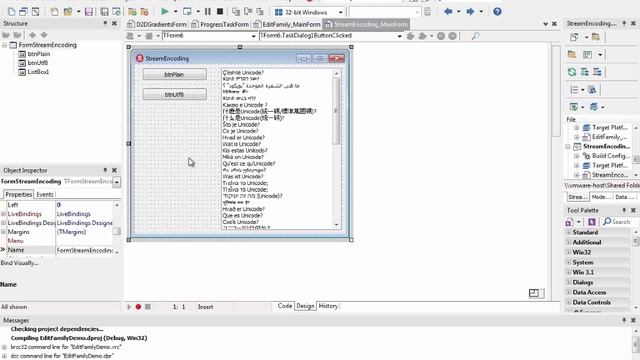Click the scroll-down arrow of the form's listbox
This screenshot has height=360, width=640.
tap(337, 224)
